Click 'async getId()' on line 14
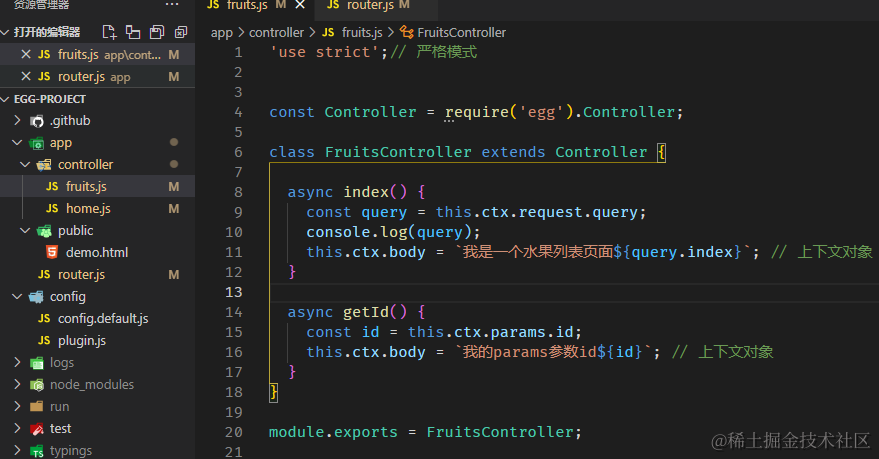This screenshot has height=459, width=879. [347, 312]
